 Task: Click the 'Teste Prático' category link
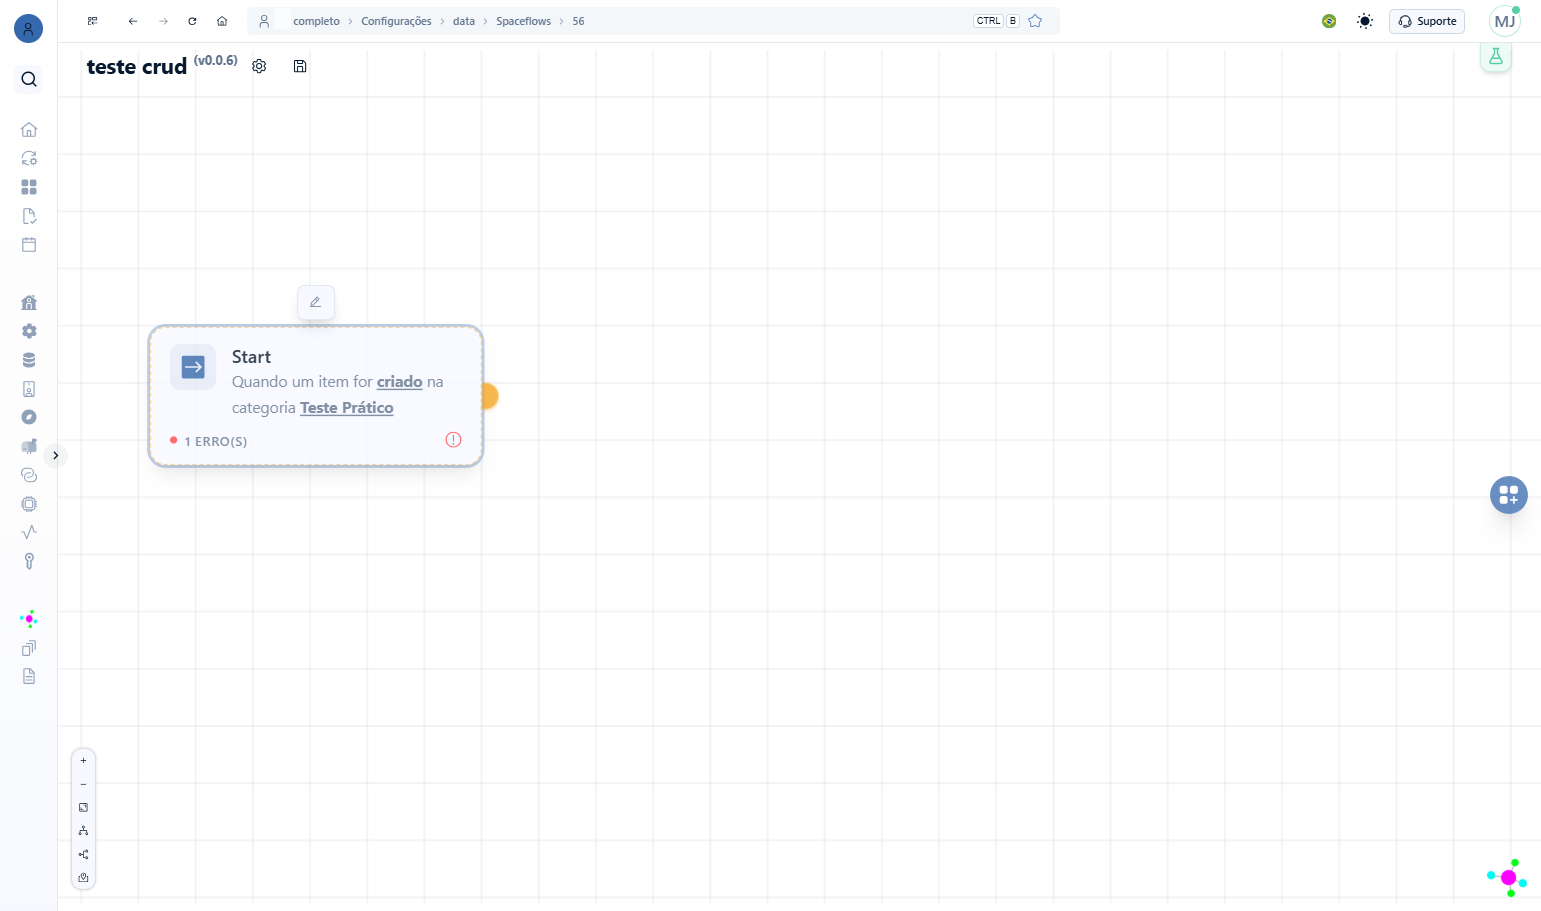347,408
